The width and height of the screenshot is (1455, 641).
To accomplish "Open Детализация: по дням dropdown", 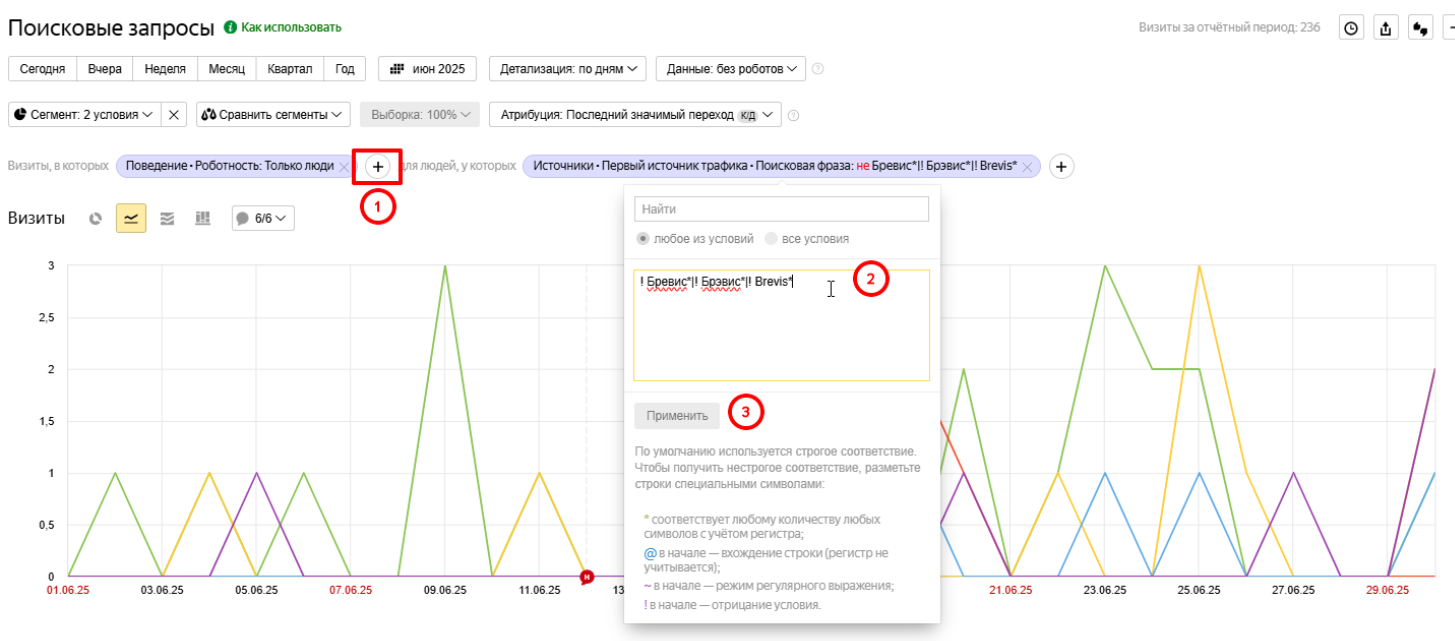I will pyautogui.click(x=568, y=69).
